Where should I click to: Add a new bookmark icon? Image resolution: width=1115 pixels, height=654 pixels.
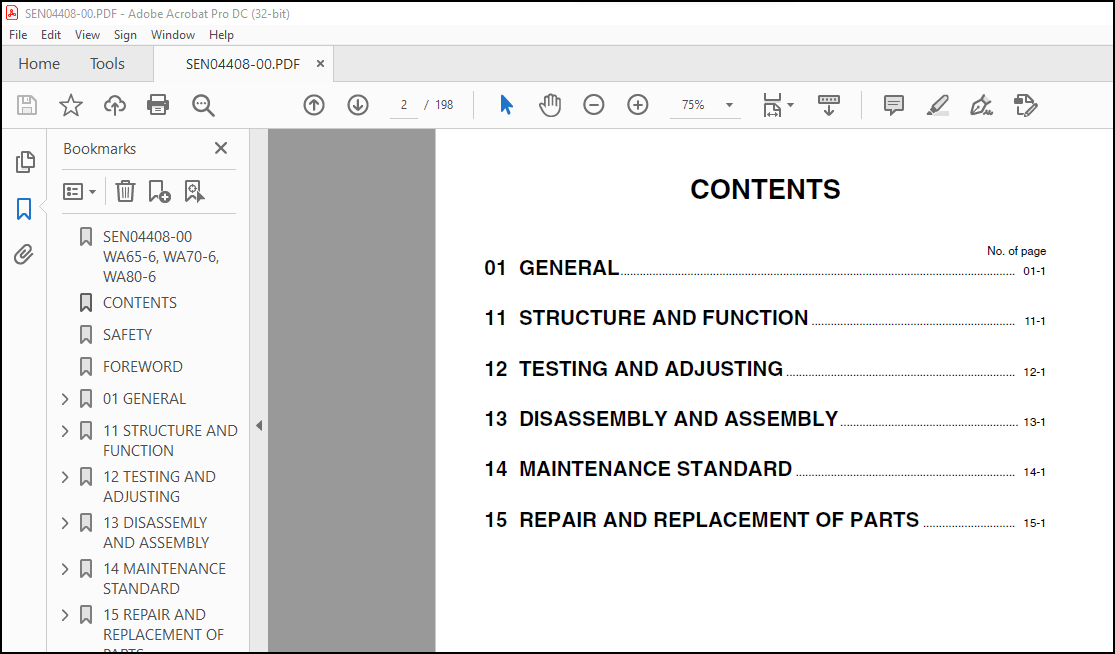click(x=159, y=191)
